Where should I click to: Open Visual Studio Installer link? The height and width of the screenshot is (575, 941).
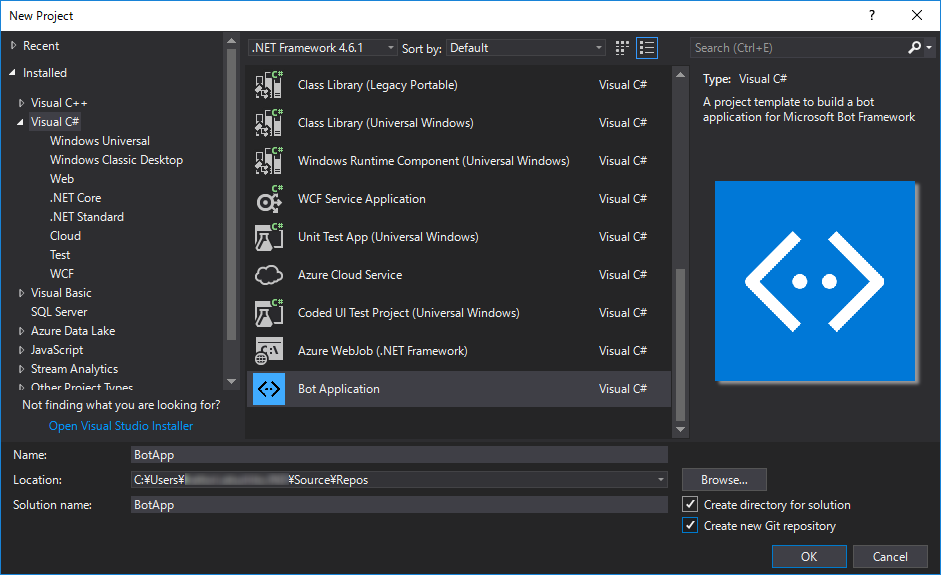tap(121, 426)
